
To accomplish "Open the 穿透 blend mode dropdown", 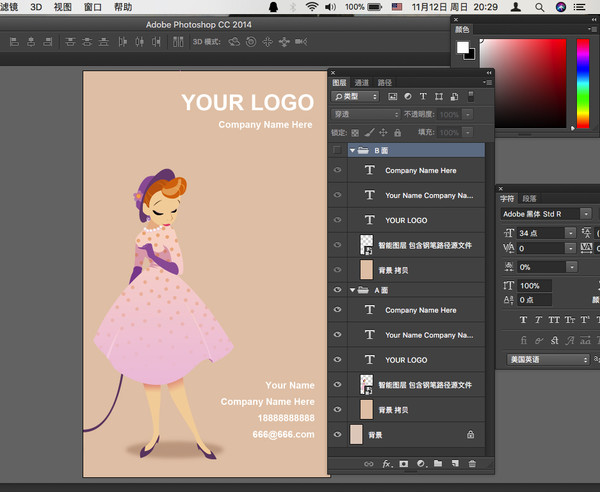I will pos(365,114).
